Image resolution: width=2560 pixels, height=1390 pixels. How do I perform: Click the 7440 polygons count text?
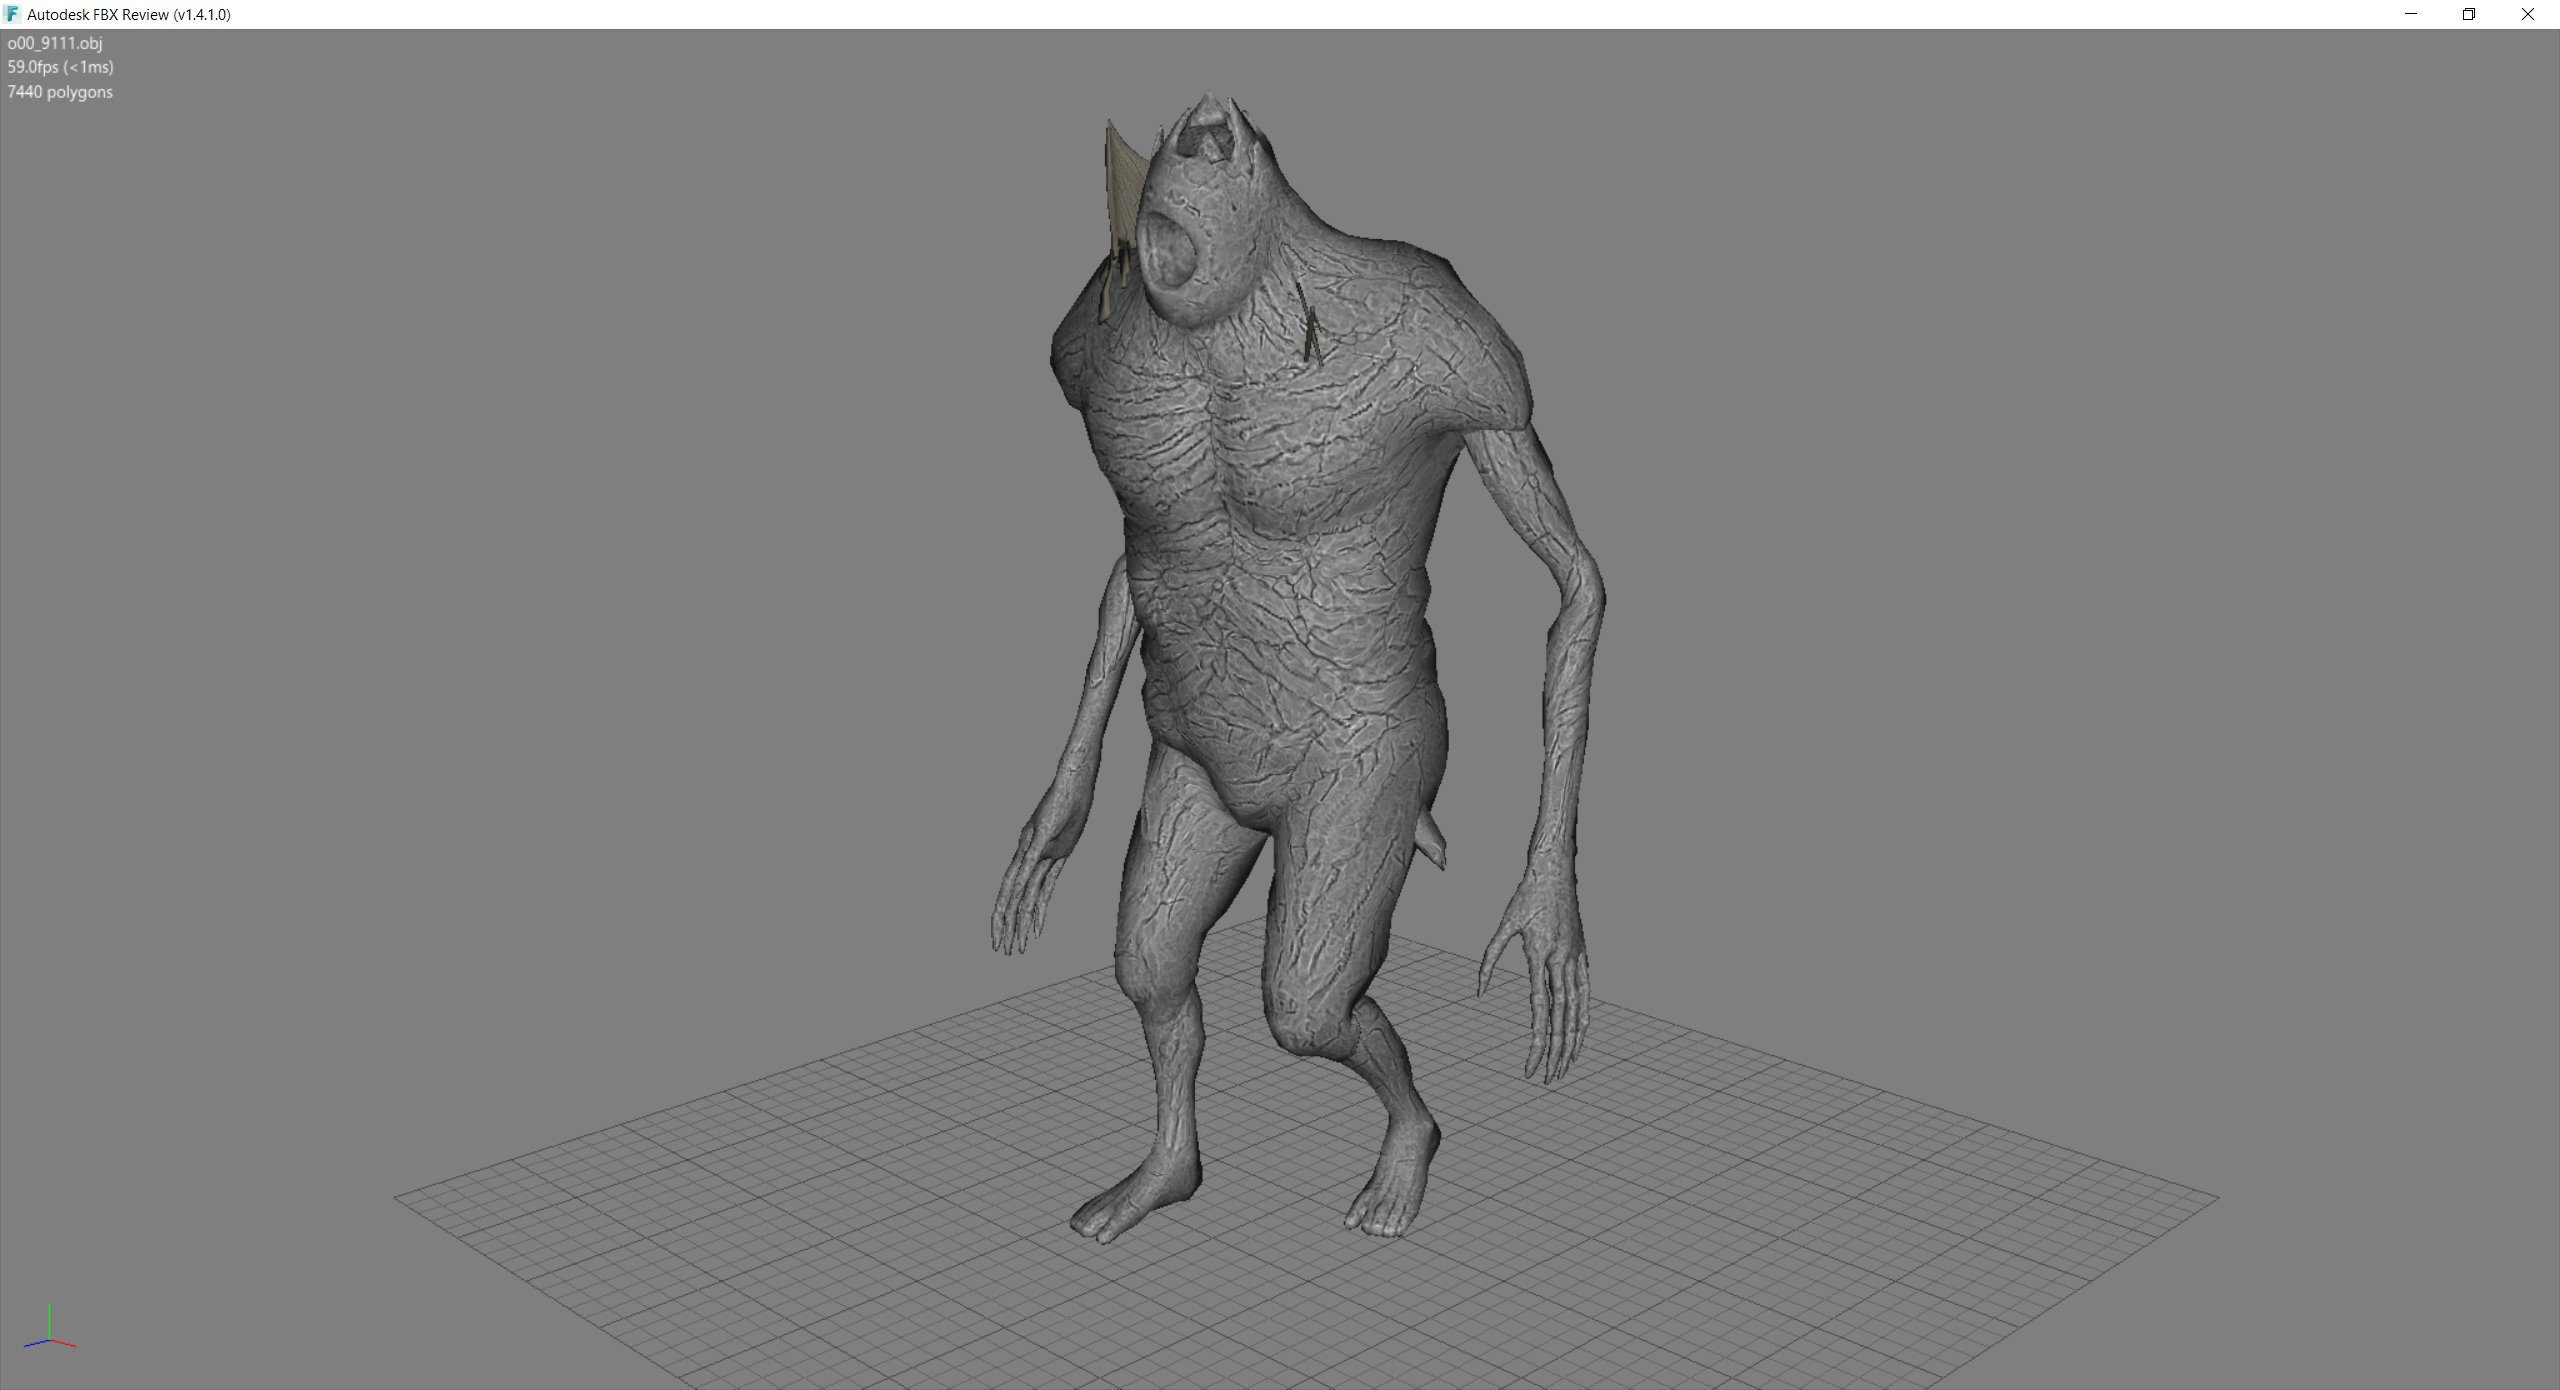(60, 92)
